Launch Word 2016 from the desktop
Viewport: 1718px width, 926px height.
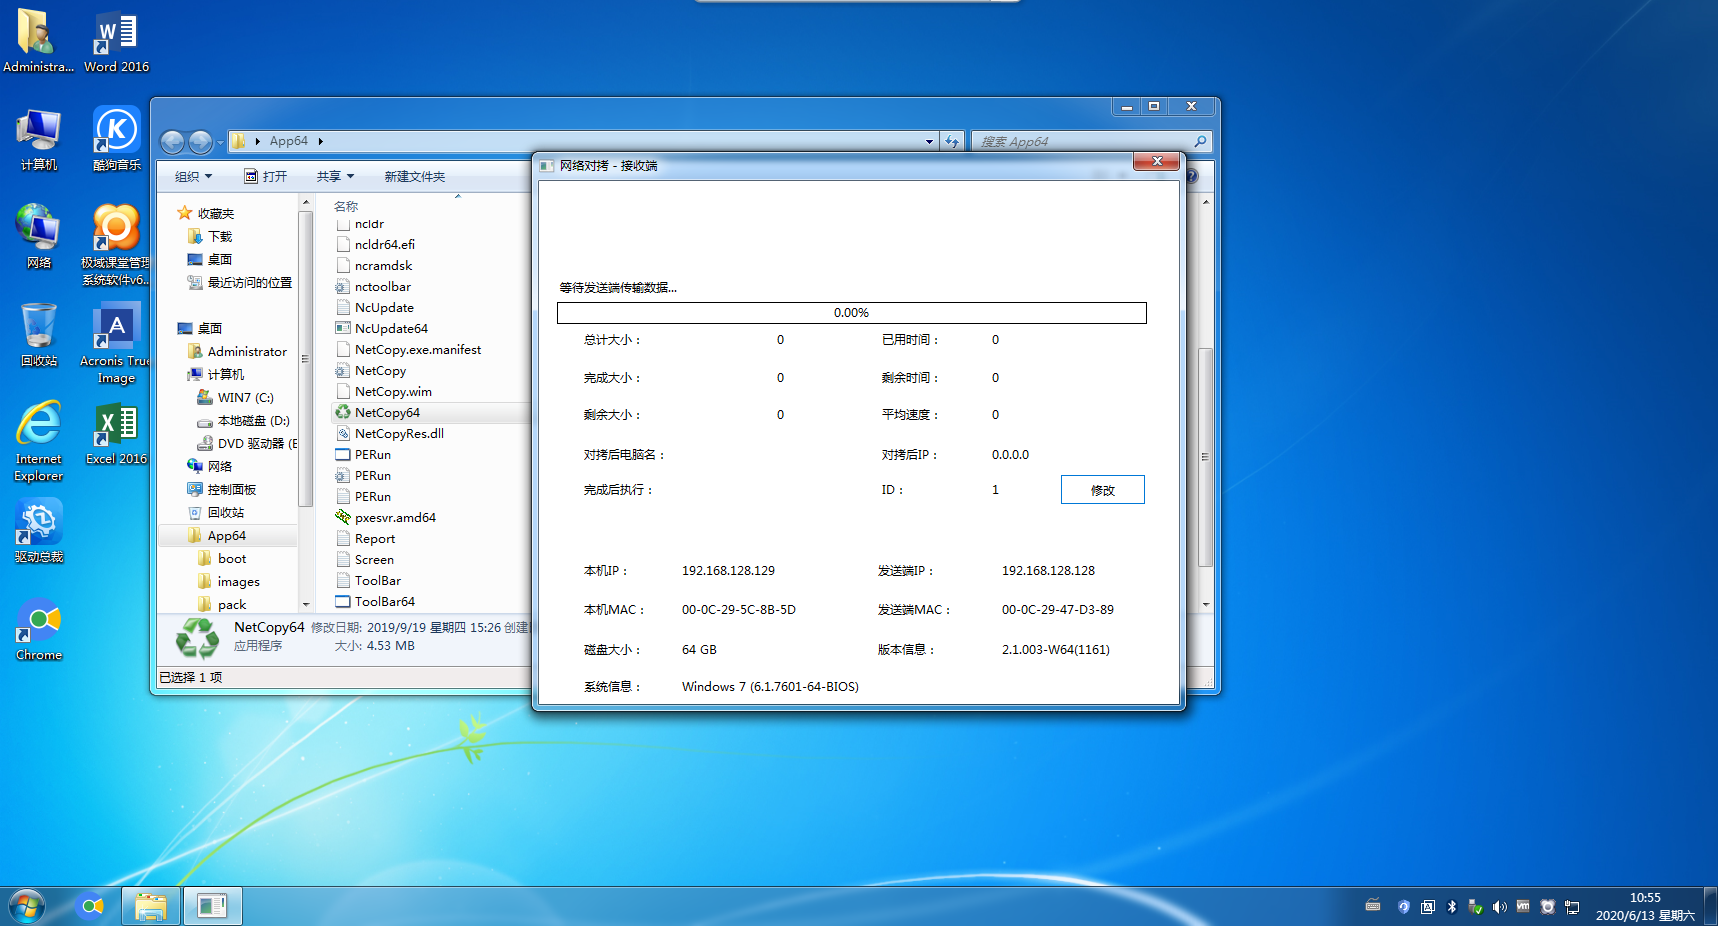(x=116, y=40)
